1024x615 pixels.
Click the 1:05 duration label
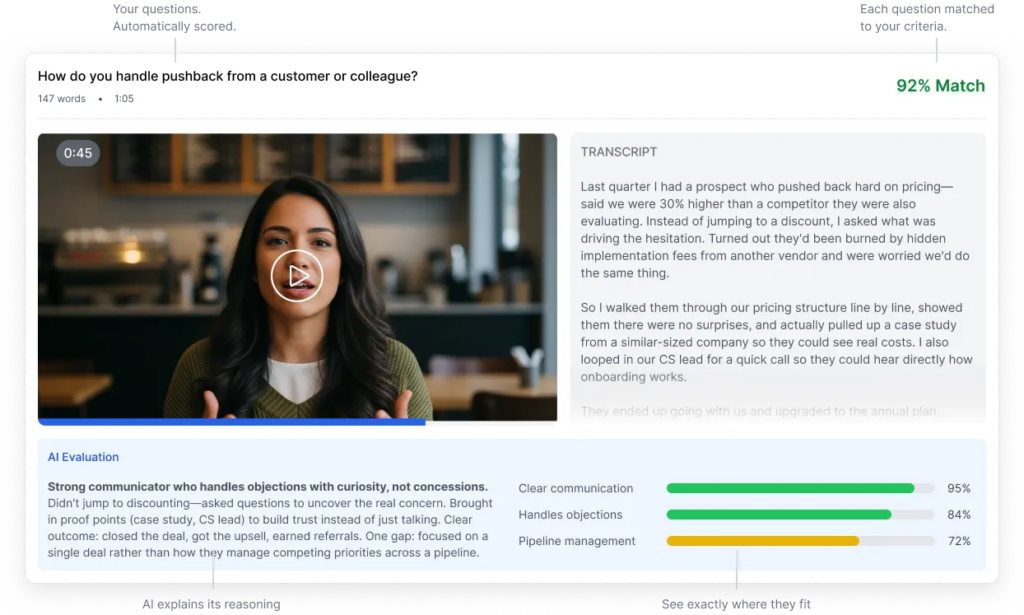tap(124, 99)
